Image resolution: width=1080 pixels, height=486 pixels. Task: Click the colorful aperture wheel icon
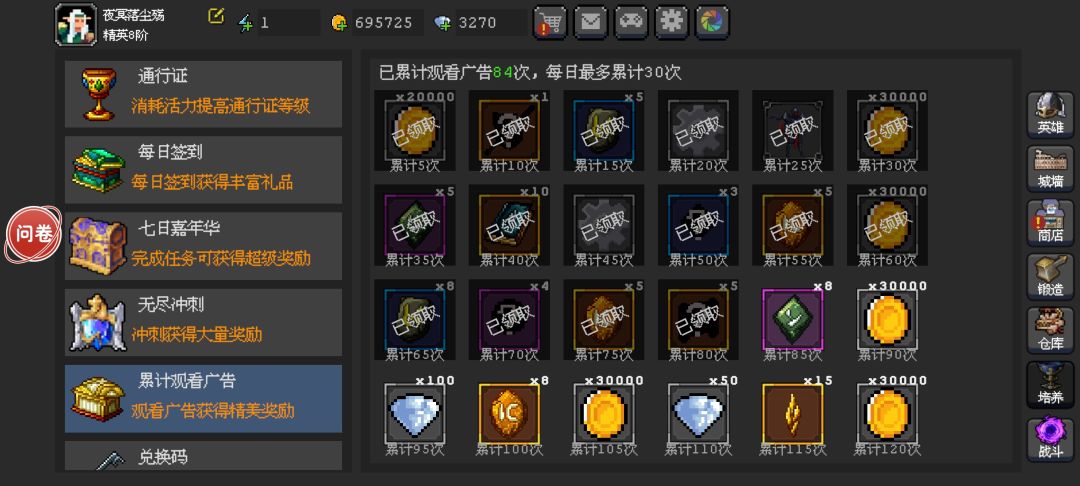(713, 23)
